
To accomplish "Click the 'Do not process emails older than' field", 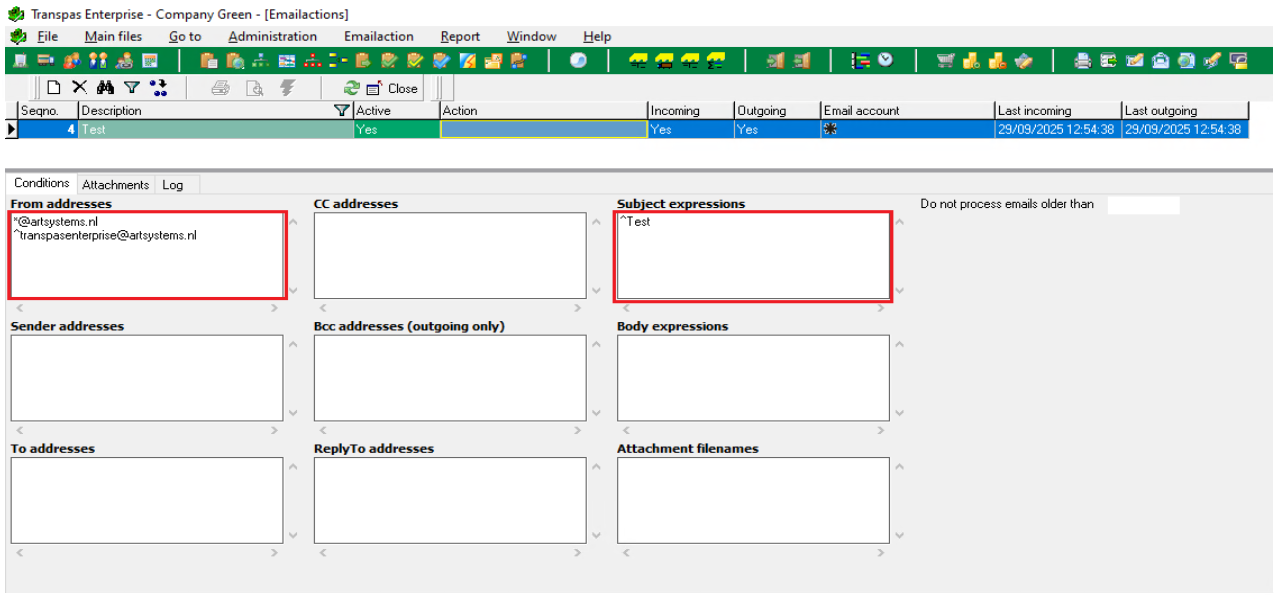I will tap(1143, 205).
